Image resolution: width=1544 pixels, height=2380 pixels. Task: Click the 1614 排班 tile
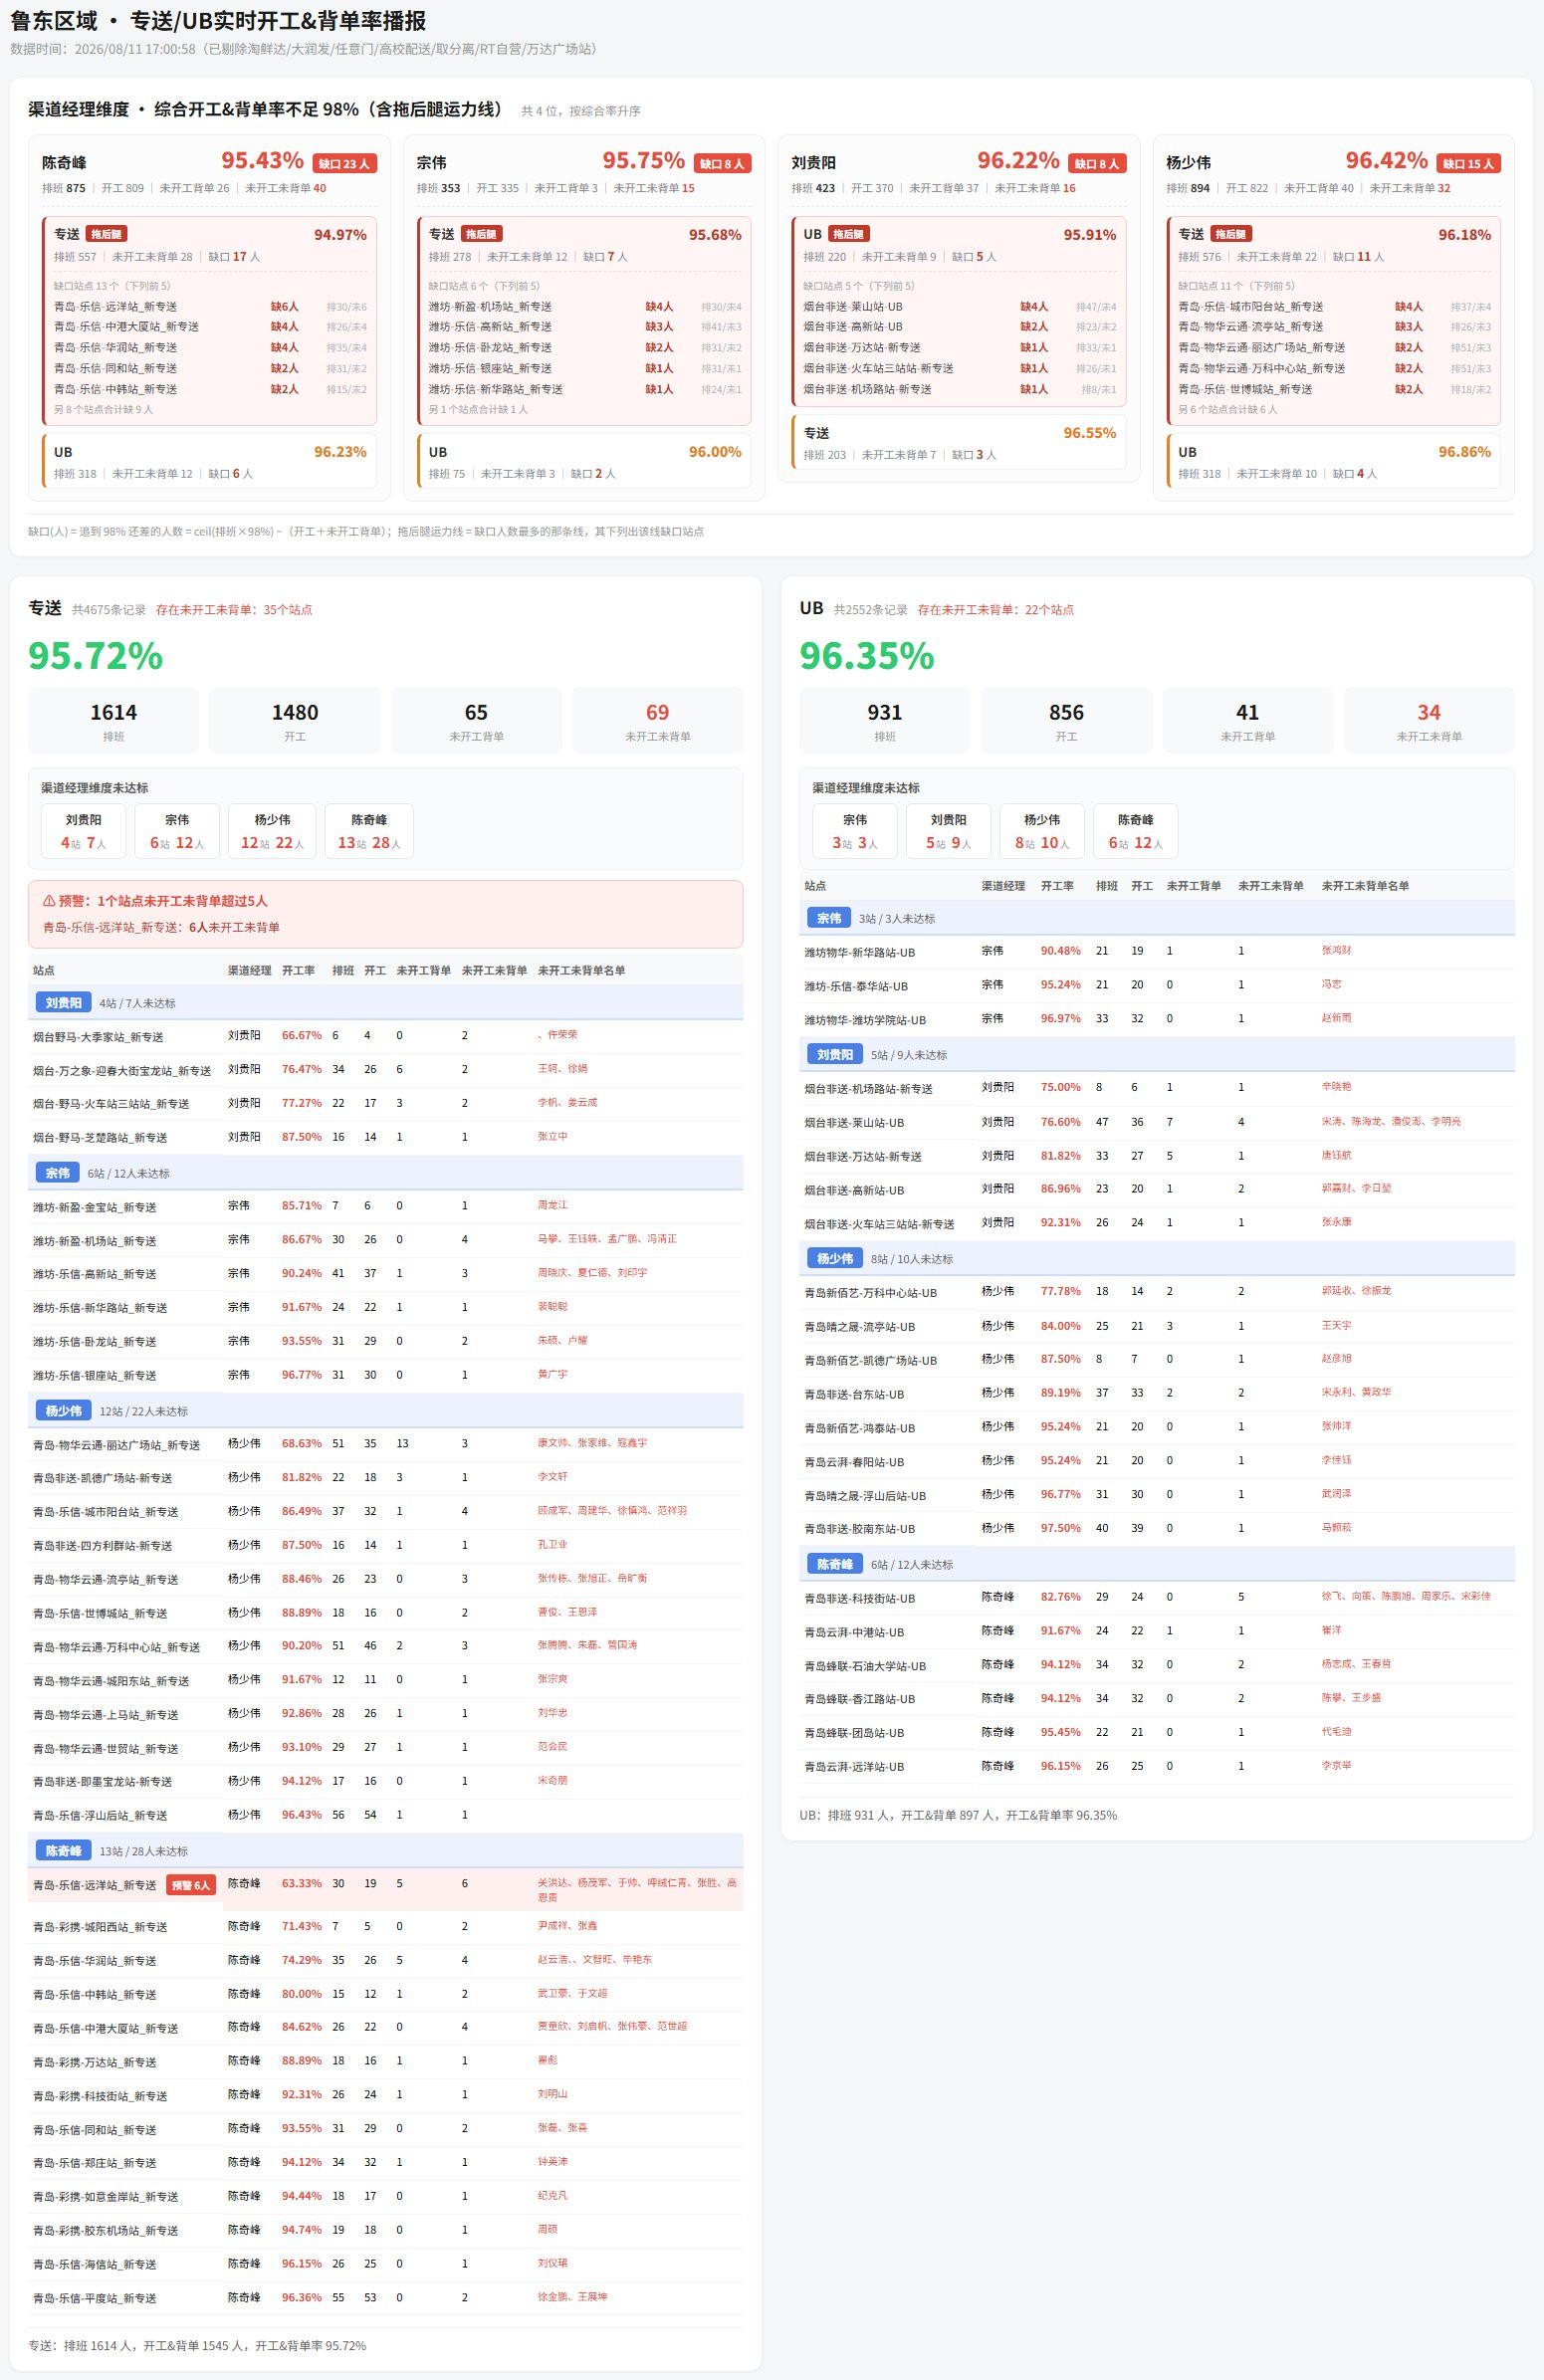(114, 721)
